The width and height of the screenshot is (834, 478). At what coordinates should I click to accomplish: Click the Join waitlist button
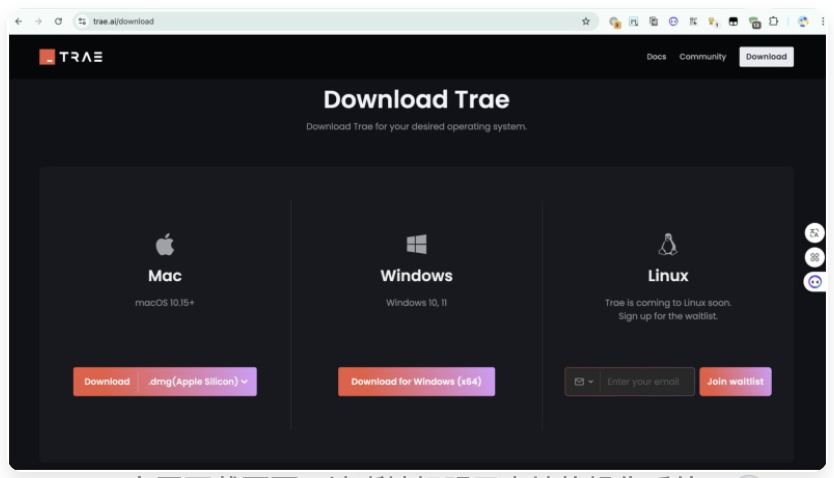pos(735,381)
